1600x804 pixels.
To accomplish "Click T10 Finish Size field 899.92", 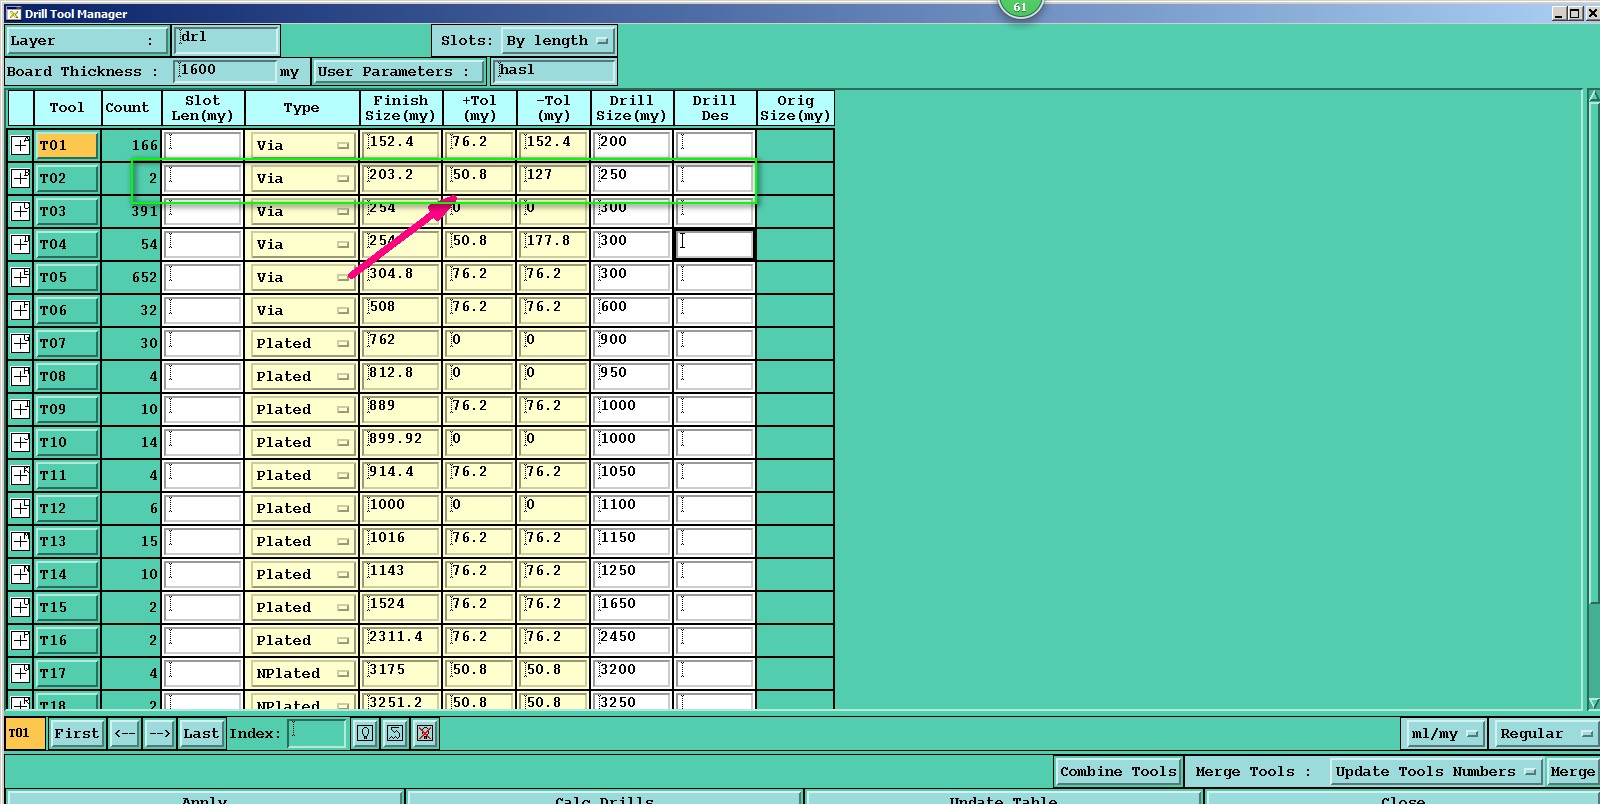I will click(x=401, y=442).
